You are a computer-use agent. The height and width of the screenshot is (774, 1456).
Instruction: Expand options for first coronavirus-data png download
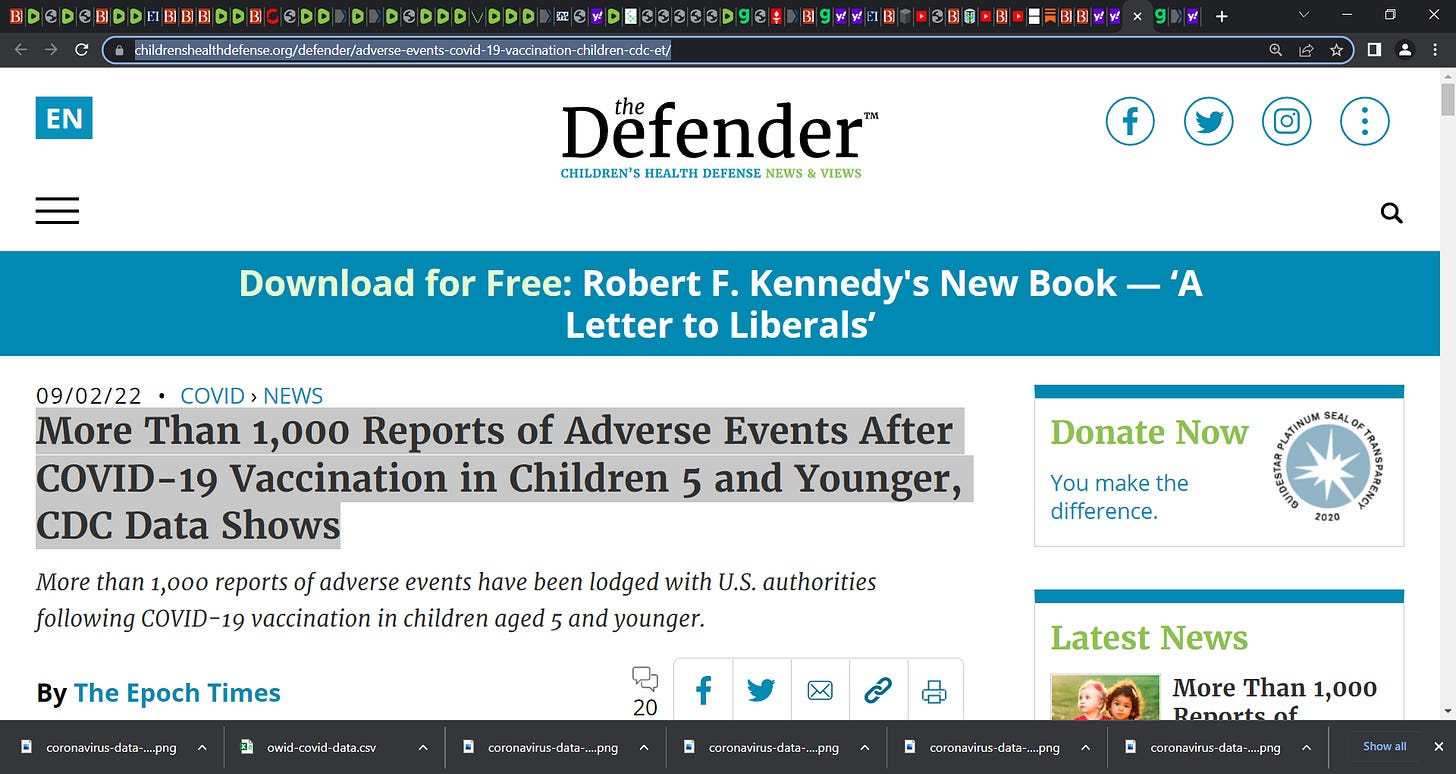pos(202,747)
